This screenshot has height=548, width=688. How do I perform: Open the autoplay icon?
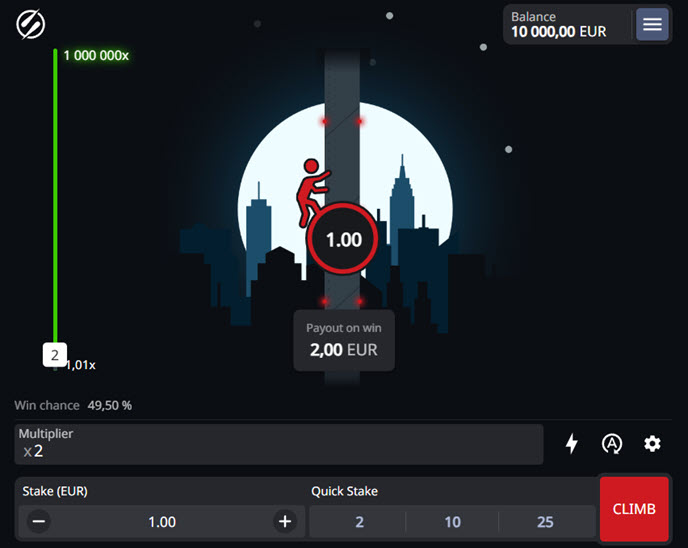pyautogui.click(x=612, y=444)
